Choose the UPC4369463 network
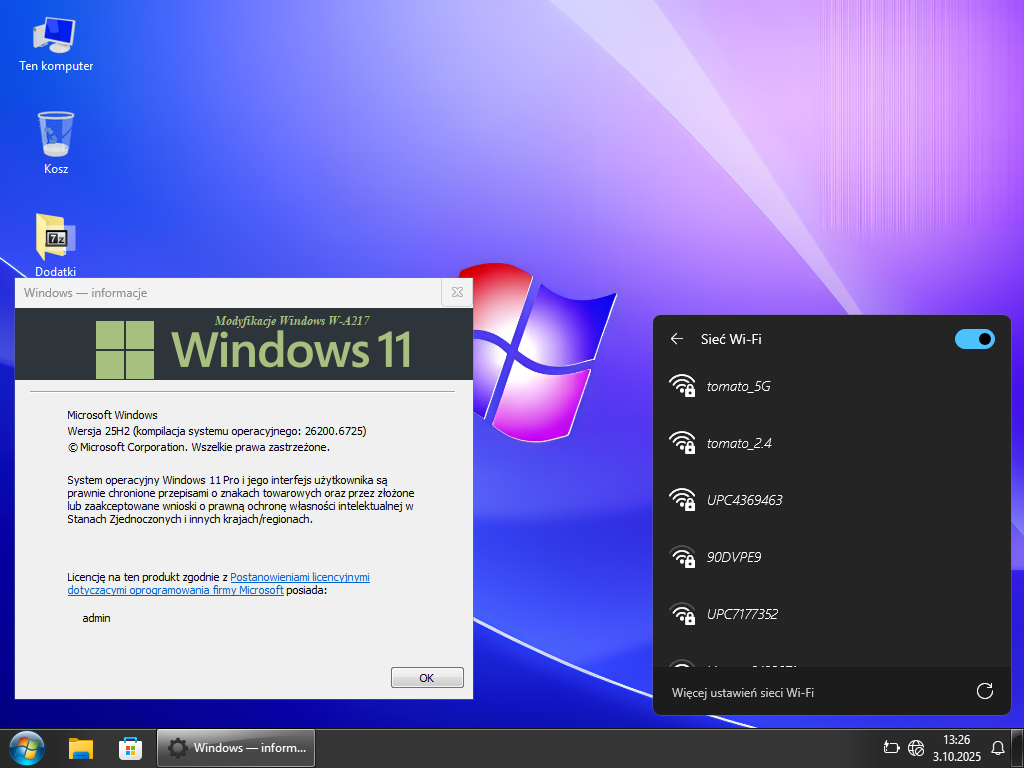 pos(744,500)
